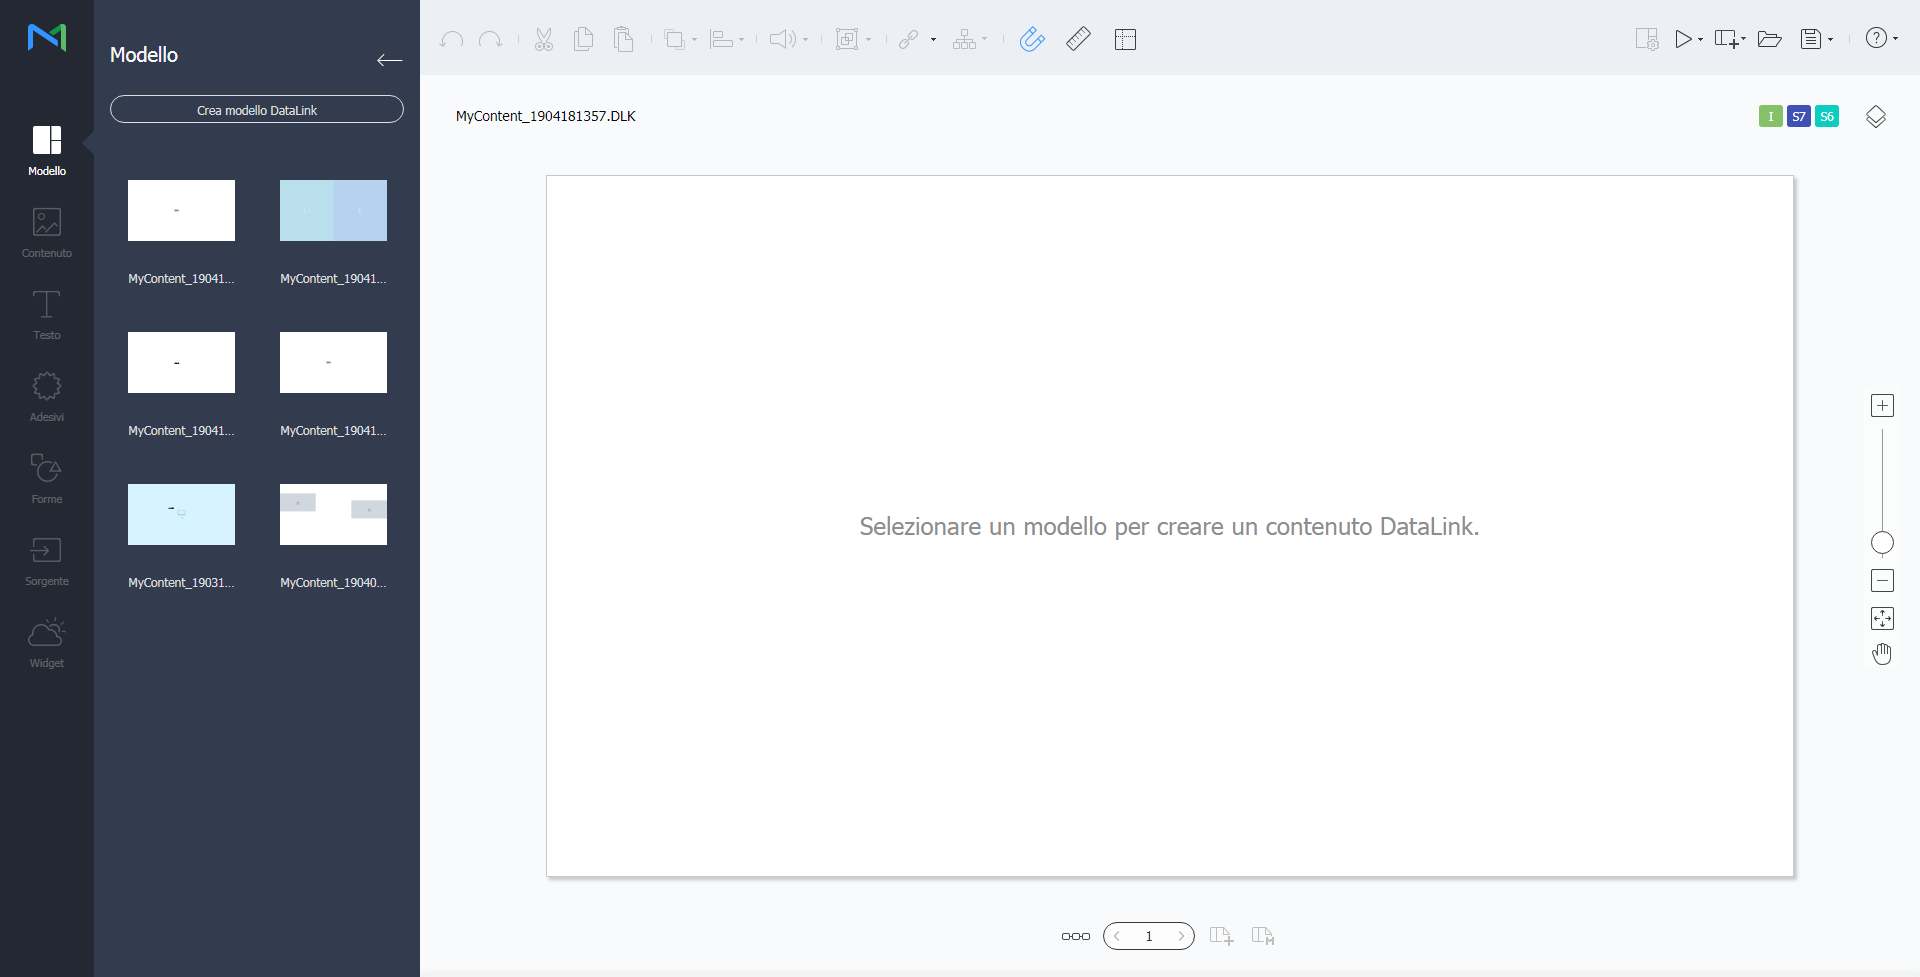Click Crea modello DataLink button
The image size is (1920, 977).
pyautogui.click(x=257, y=110)
